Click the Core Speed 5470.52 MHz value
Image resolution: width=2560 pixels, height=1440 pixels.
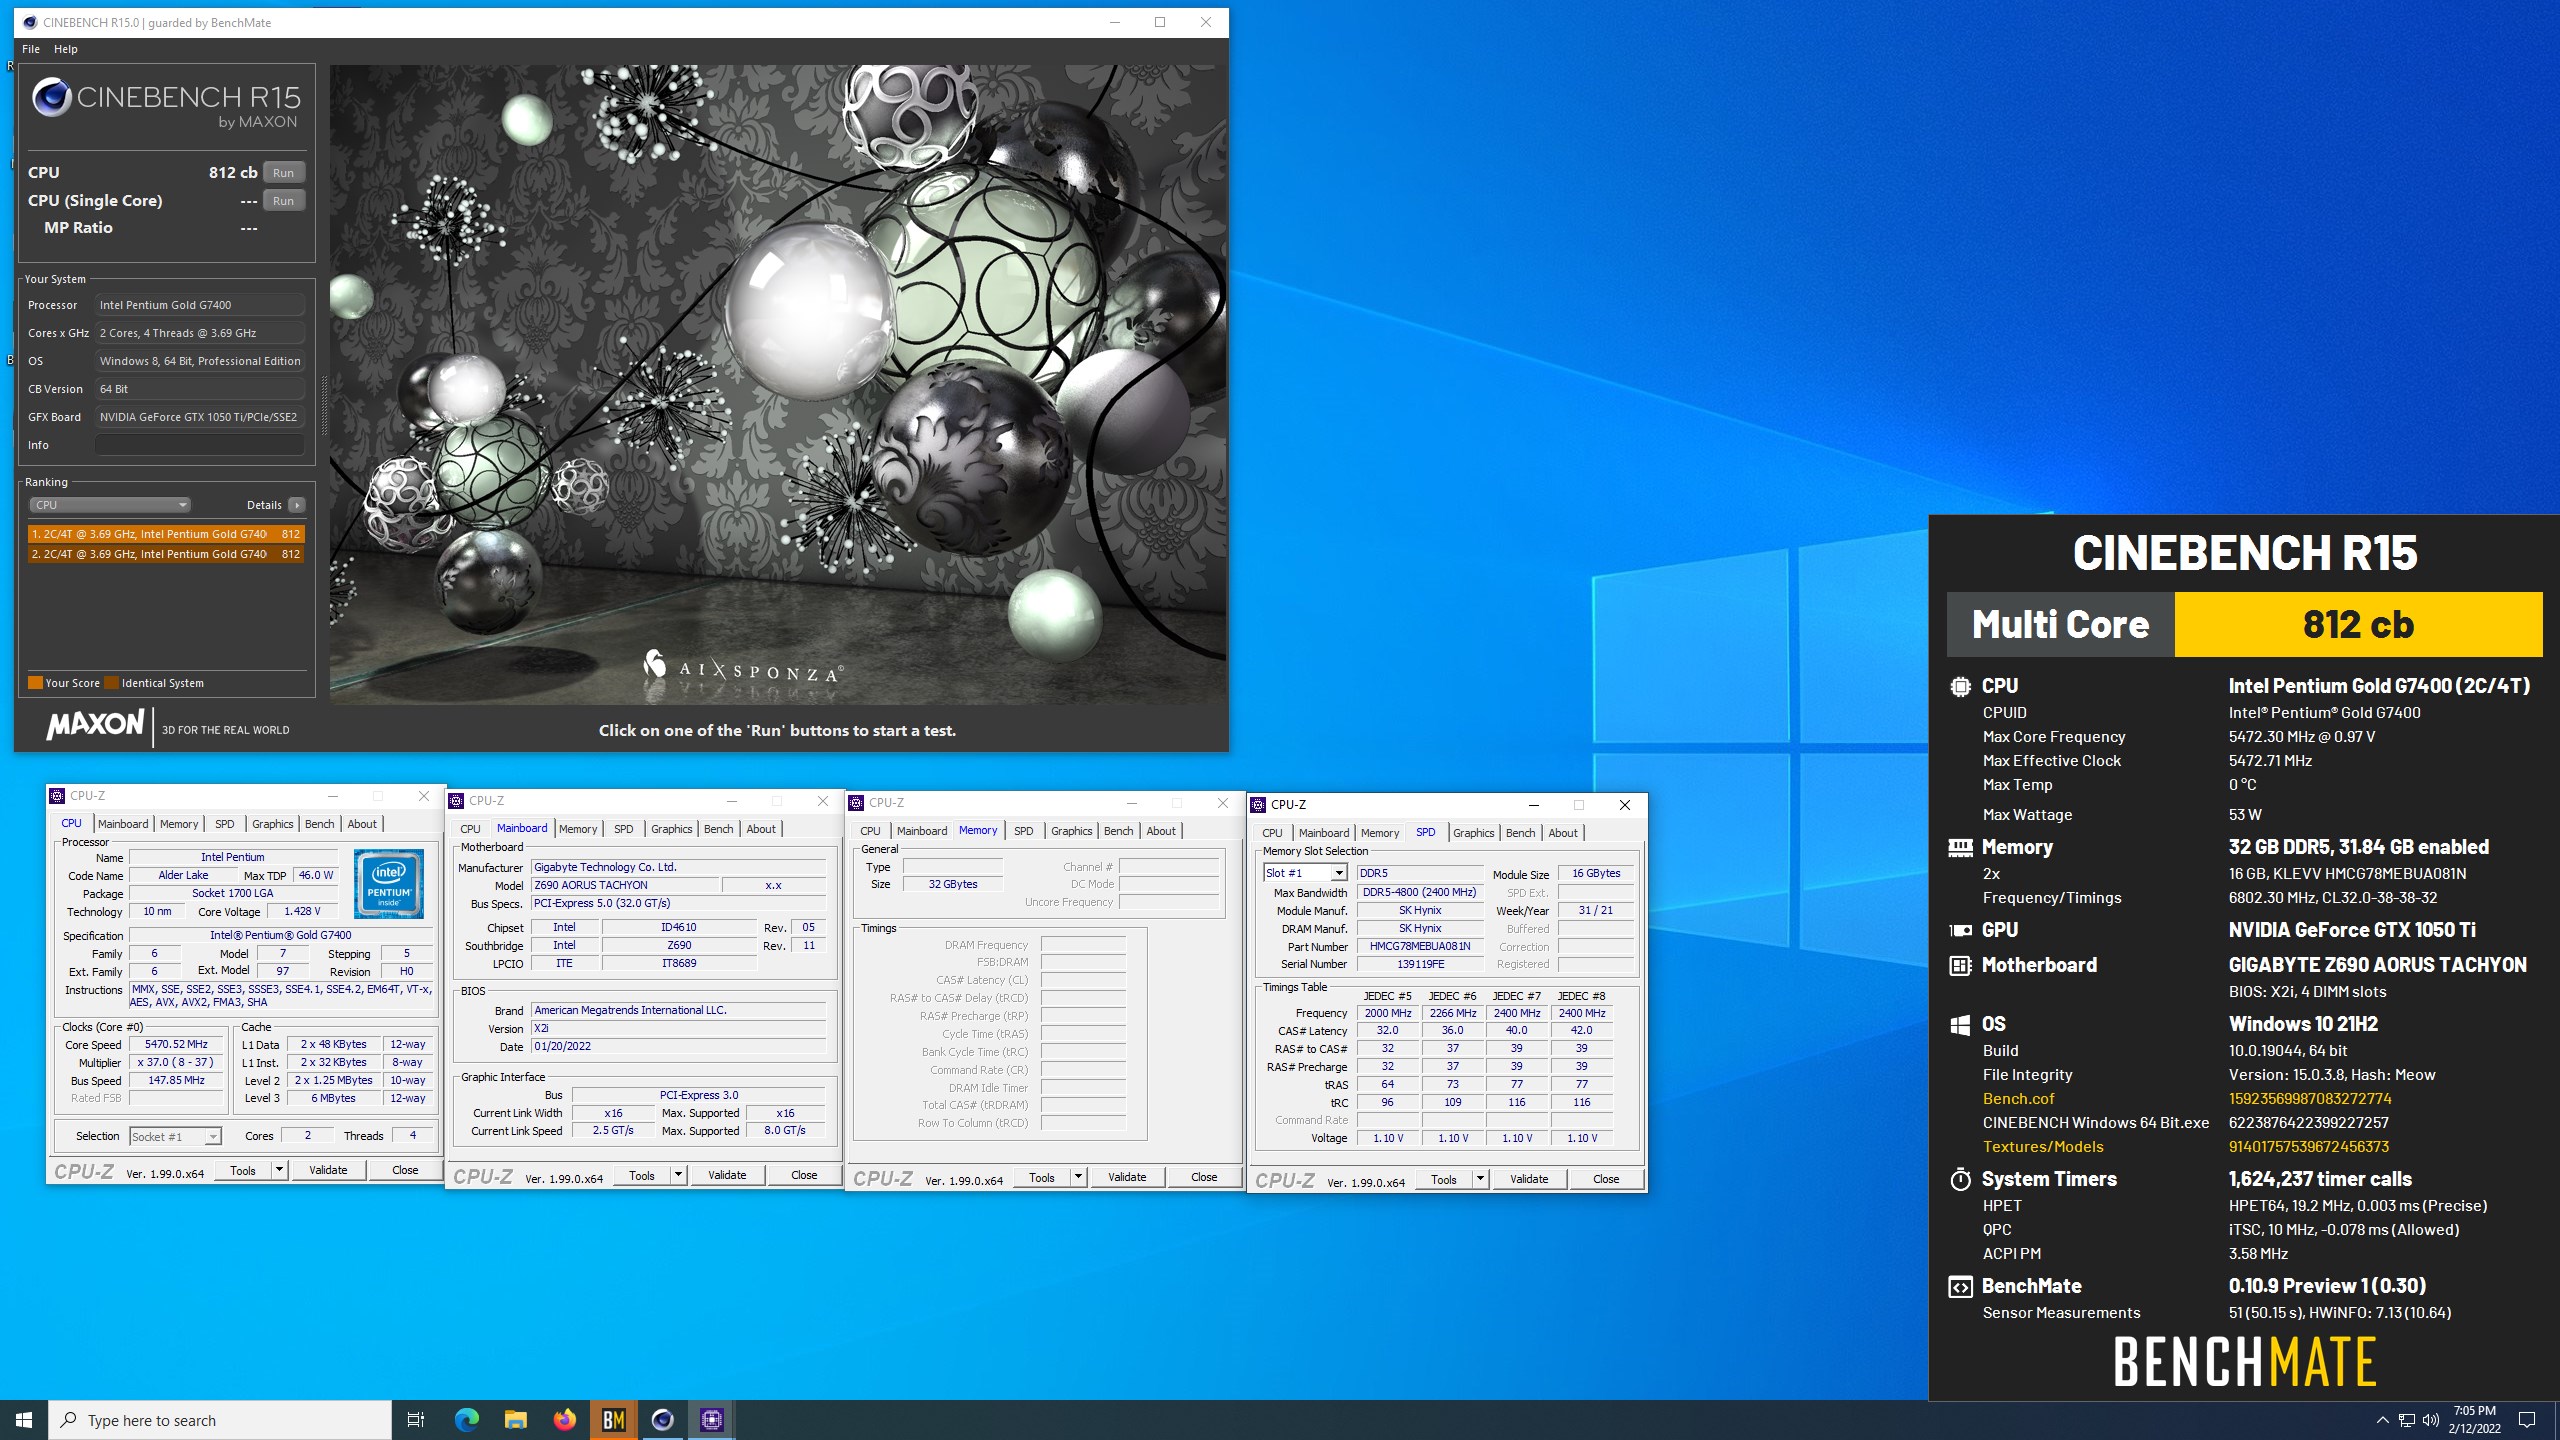[176, 1044]
